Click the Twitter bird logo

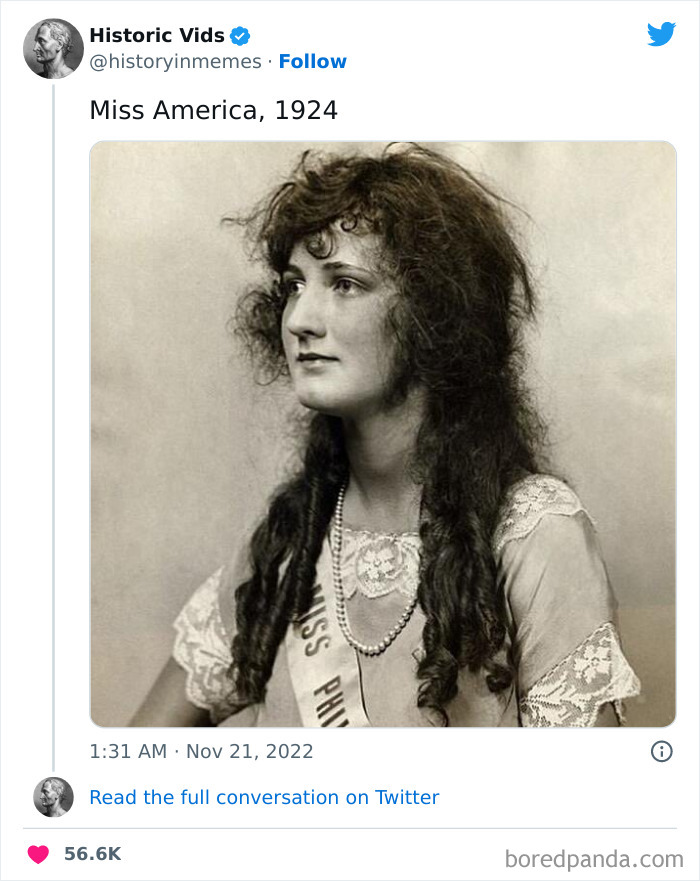pyautogui.click(x=662, y=33)
